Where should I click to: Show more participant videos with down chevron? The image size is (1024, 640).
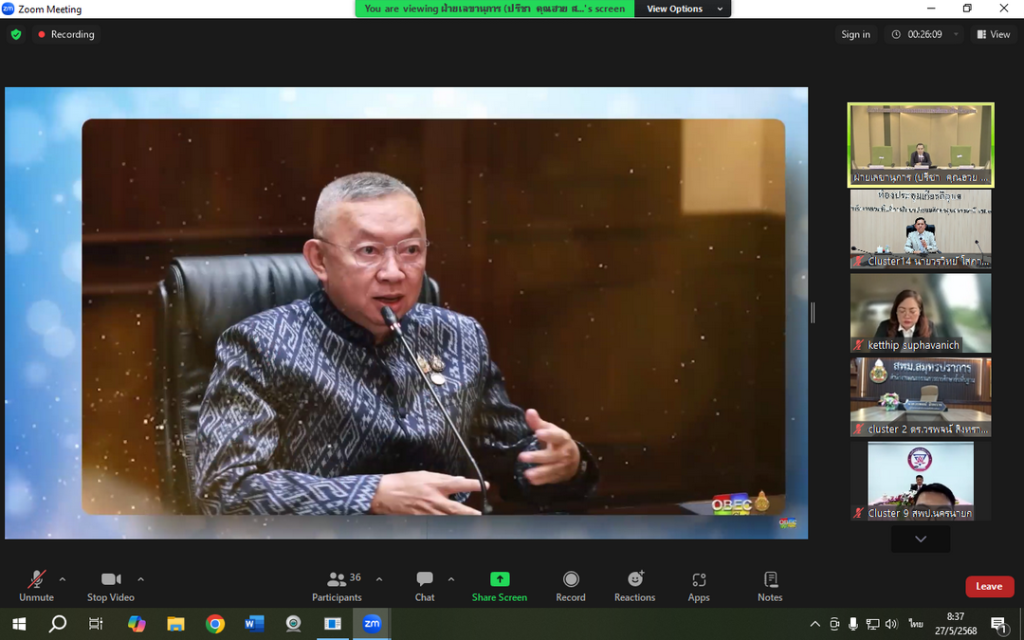point(921,539)
